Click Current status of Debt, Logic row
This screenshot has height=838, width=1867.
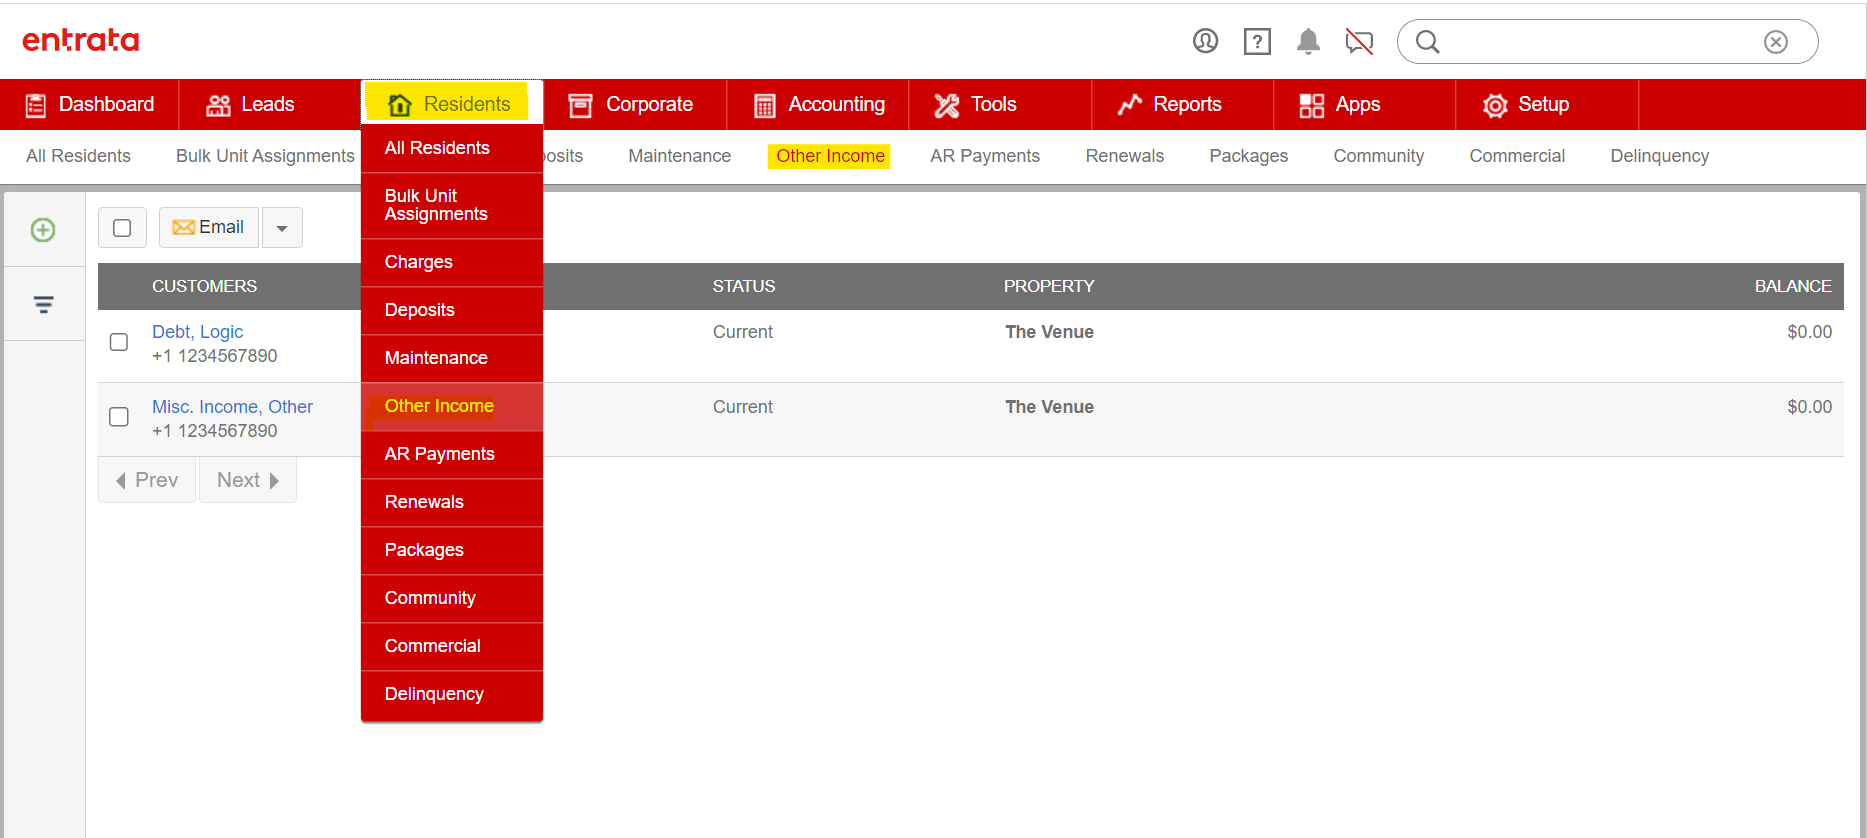pos(743,332)
